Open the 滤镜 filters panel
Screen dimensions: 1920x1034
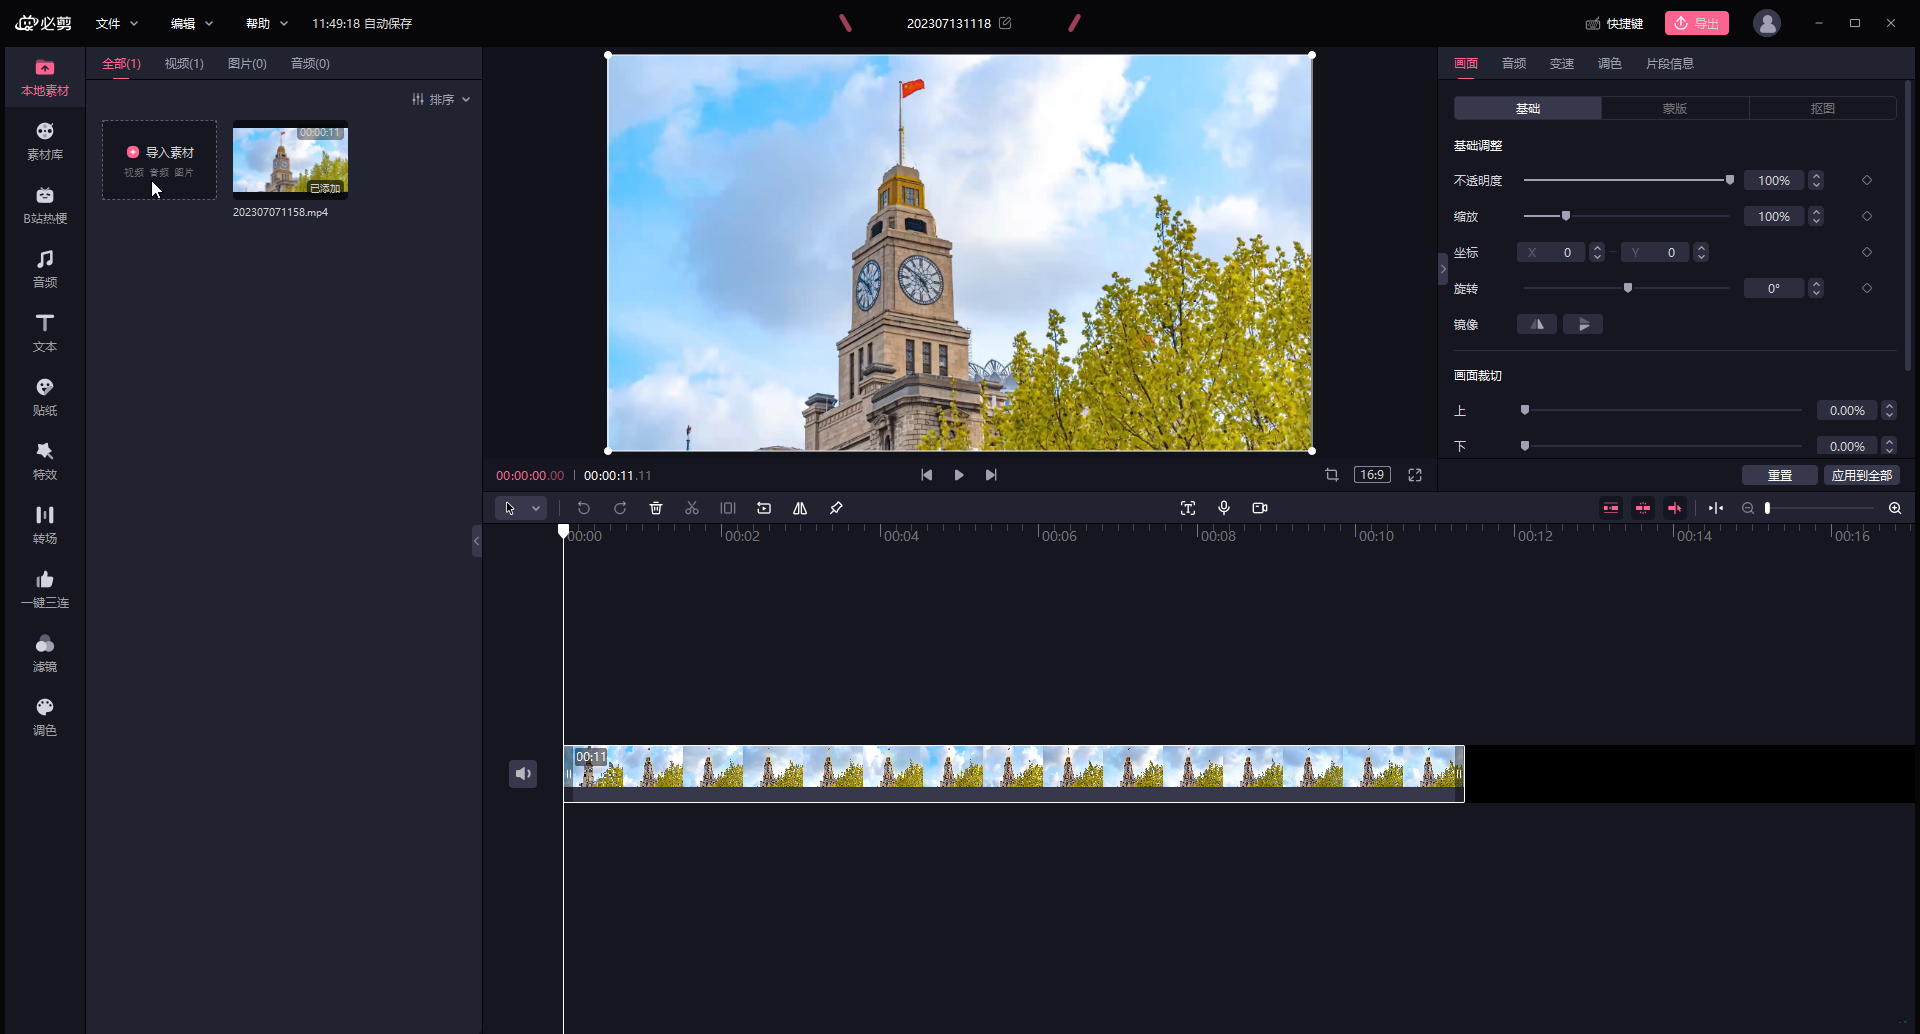[x=45, y=653]
